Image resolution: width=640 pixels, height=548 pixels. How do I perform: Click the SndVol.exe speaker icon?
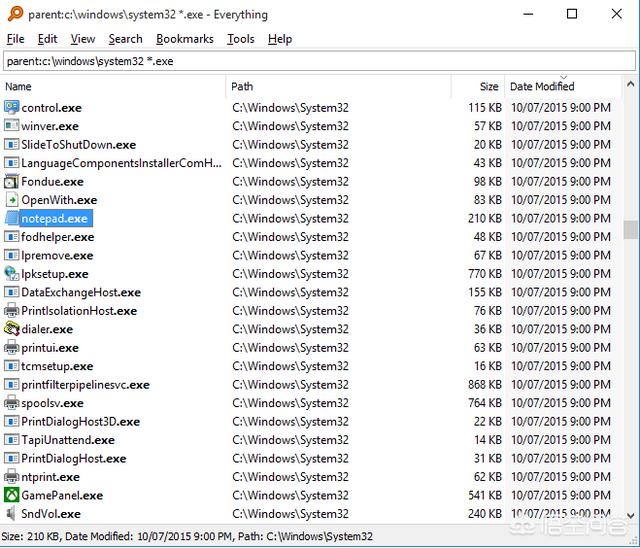(x=12, y=514)
